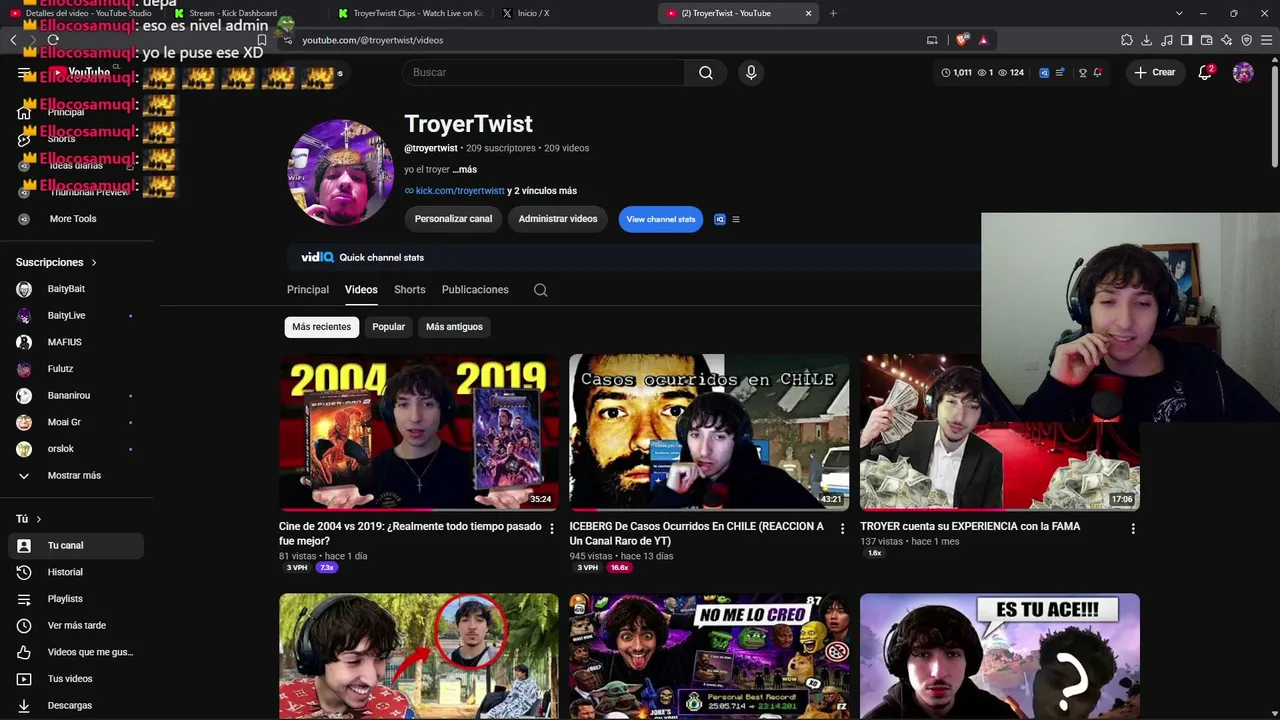Select the Más antiguos filter chip

[454, 327]
